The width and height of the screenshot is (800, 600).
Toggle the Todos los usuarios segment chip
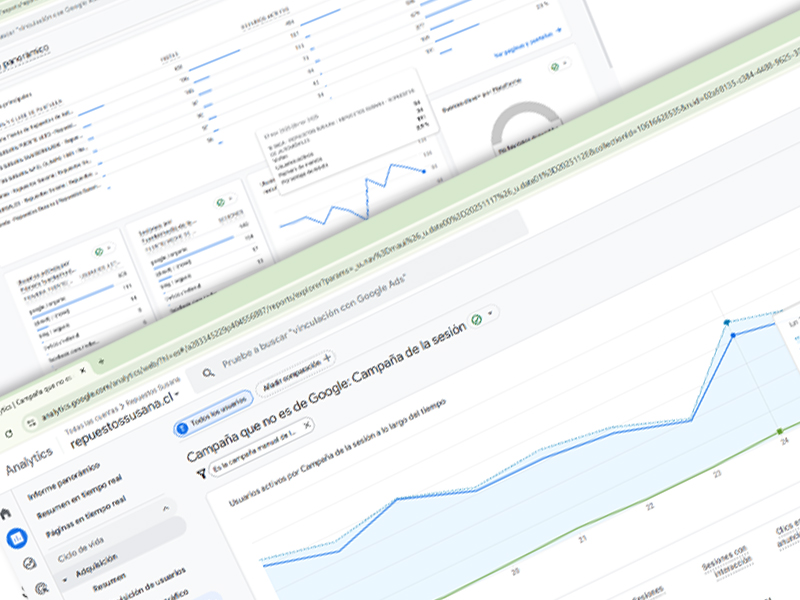[x=212, y=410]
